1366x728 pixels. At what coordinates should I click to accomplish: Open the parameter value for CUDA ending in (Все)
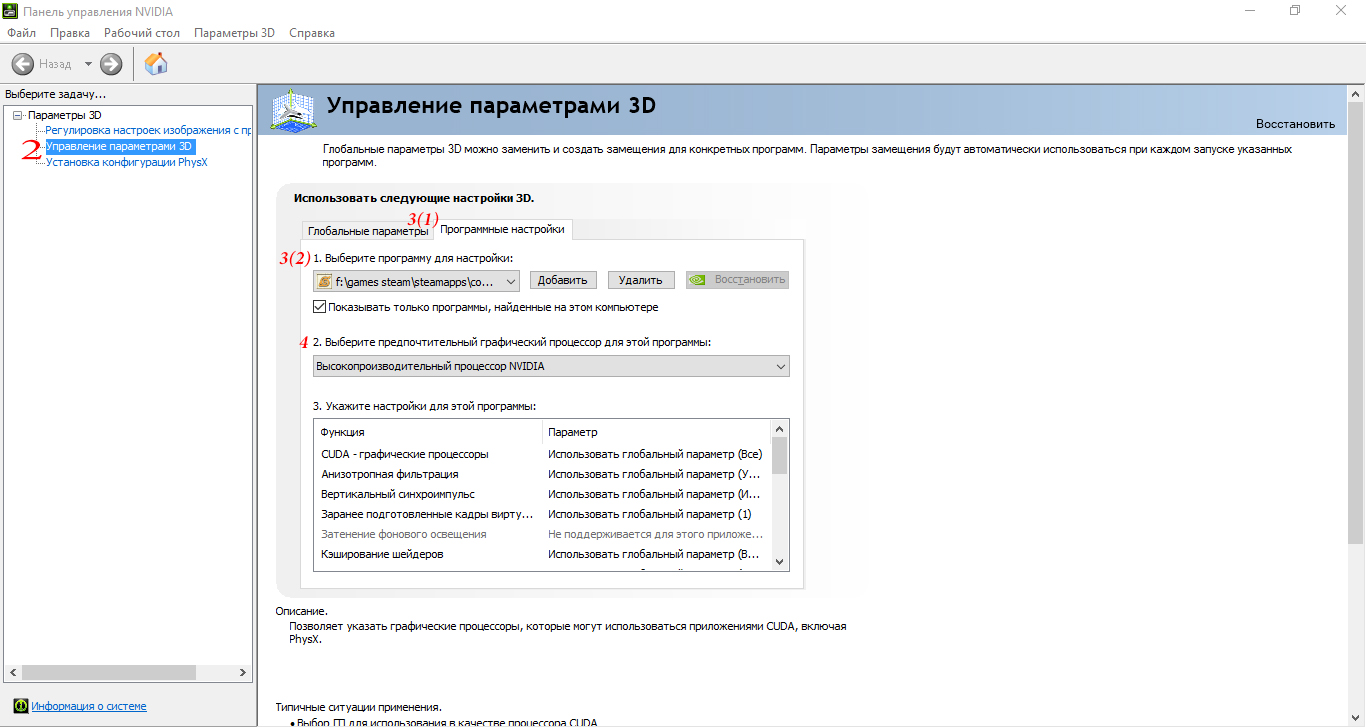(x=655, y=454)
